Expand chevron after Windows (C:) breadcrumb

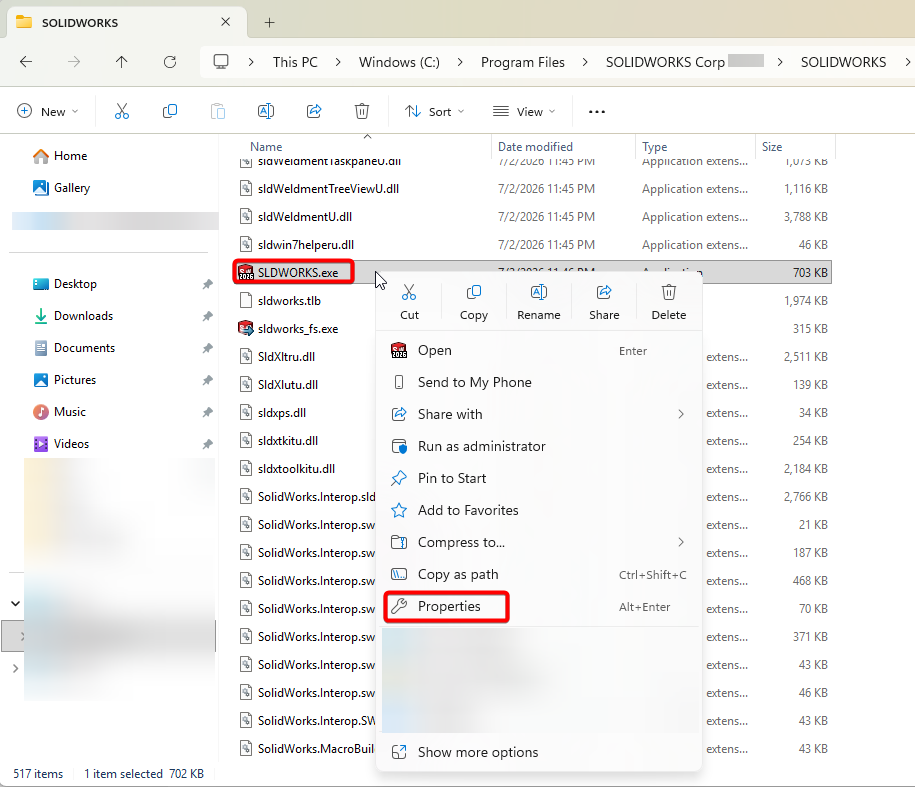(x=460, y=62)
